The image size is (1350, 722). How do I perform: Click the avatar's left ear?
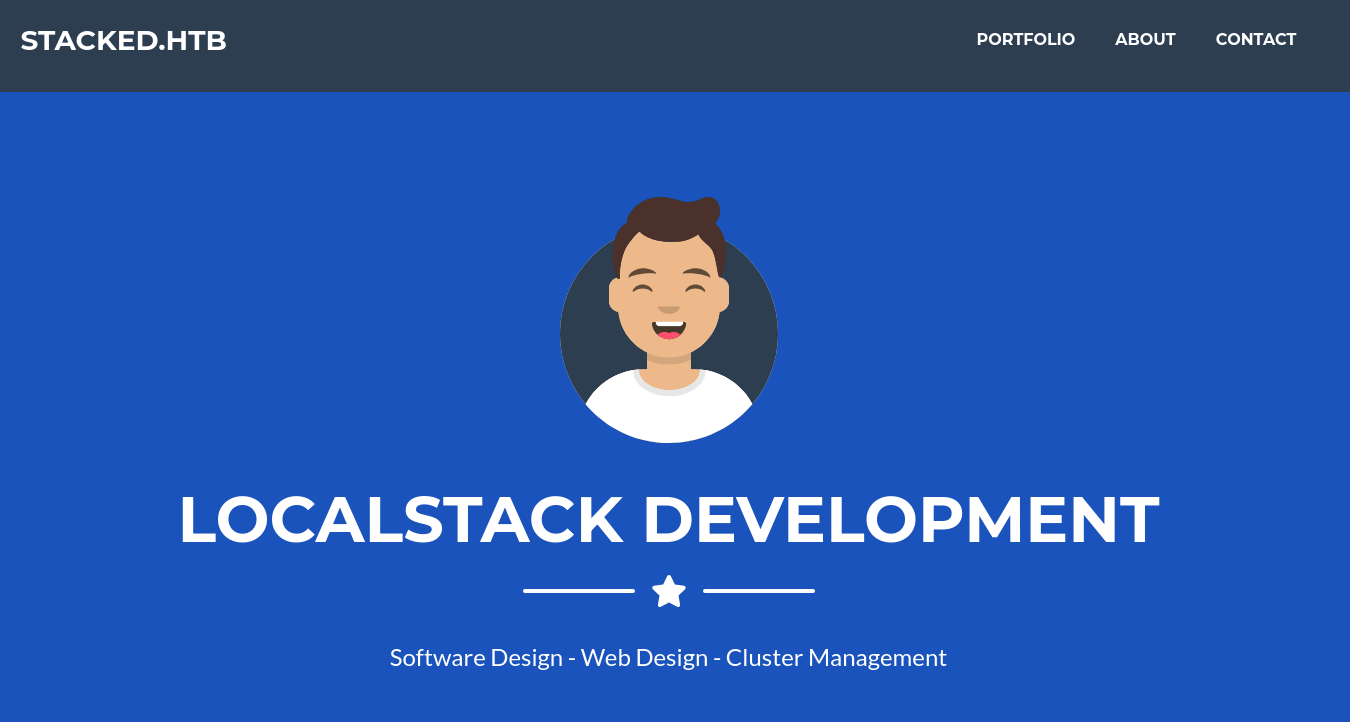[x=615, y=295]
